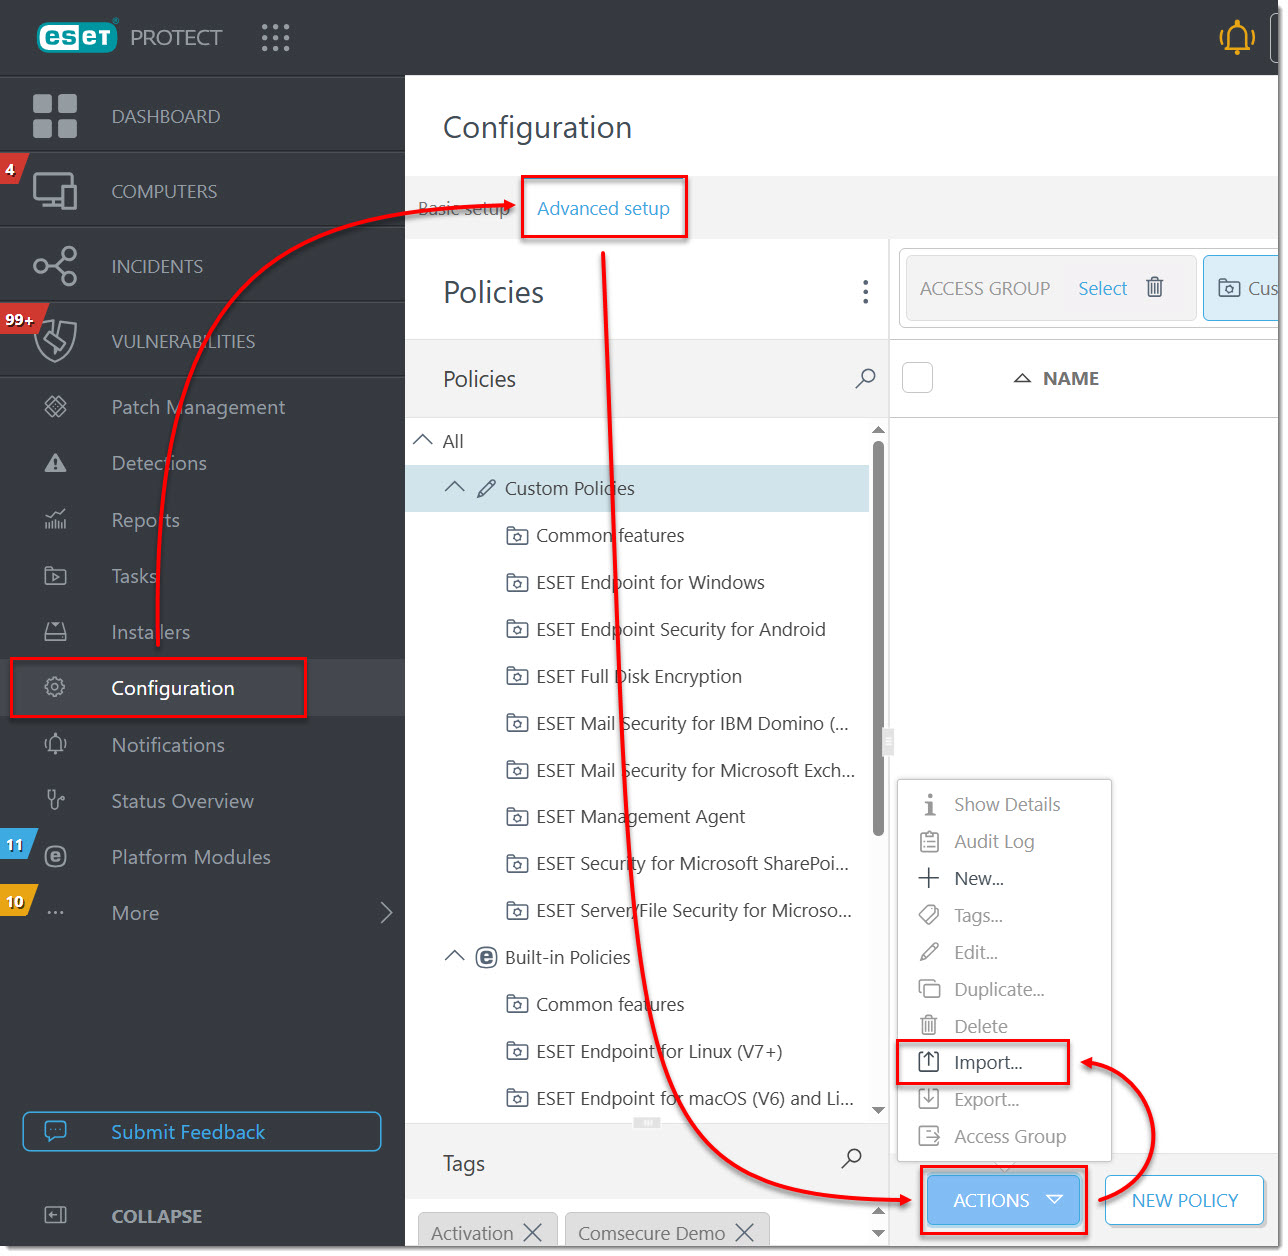Open Patch Management
The width and height of the screenshot is (1288, 1256).
click(x=202, y=407)
